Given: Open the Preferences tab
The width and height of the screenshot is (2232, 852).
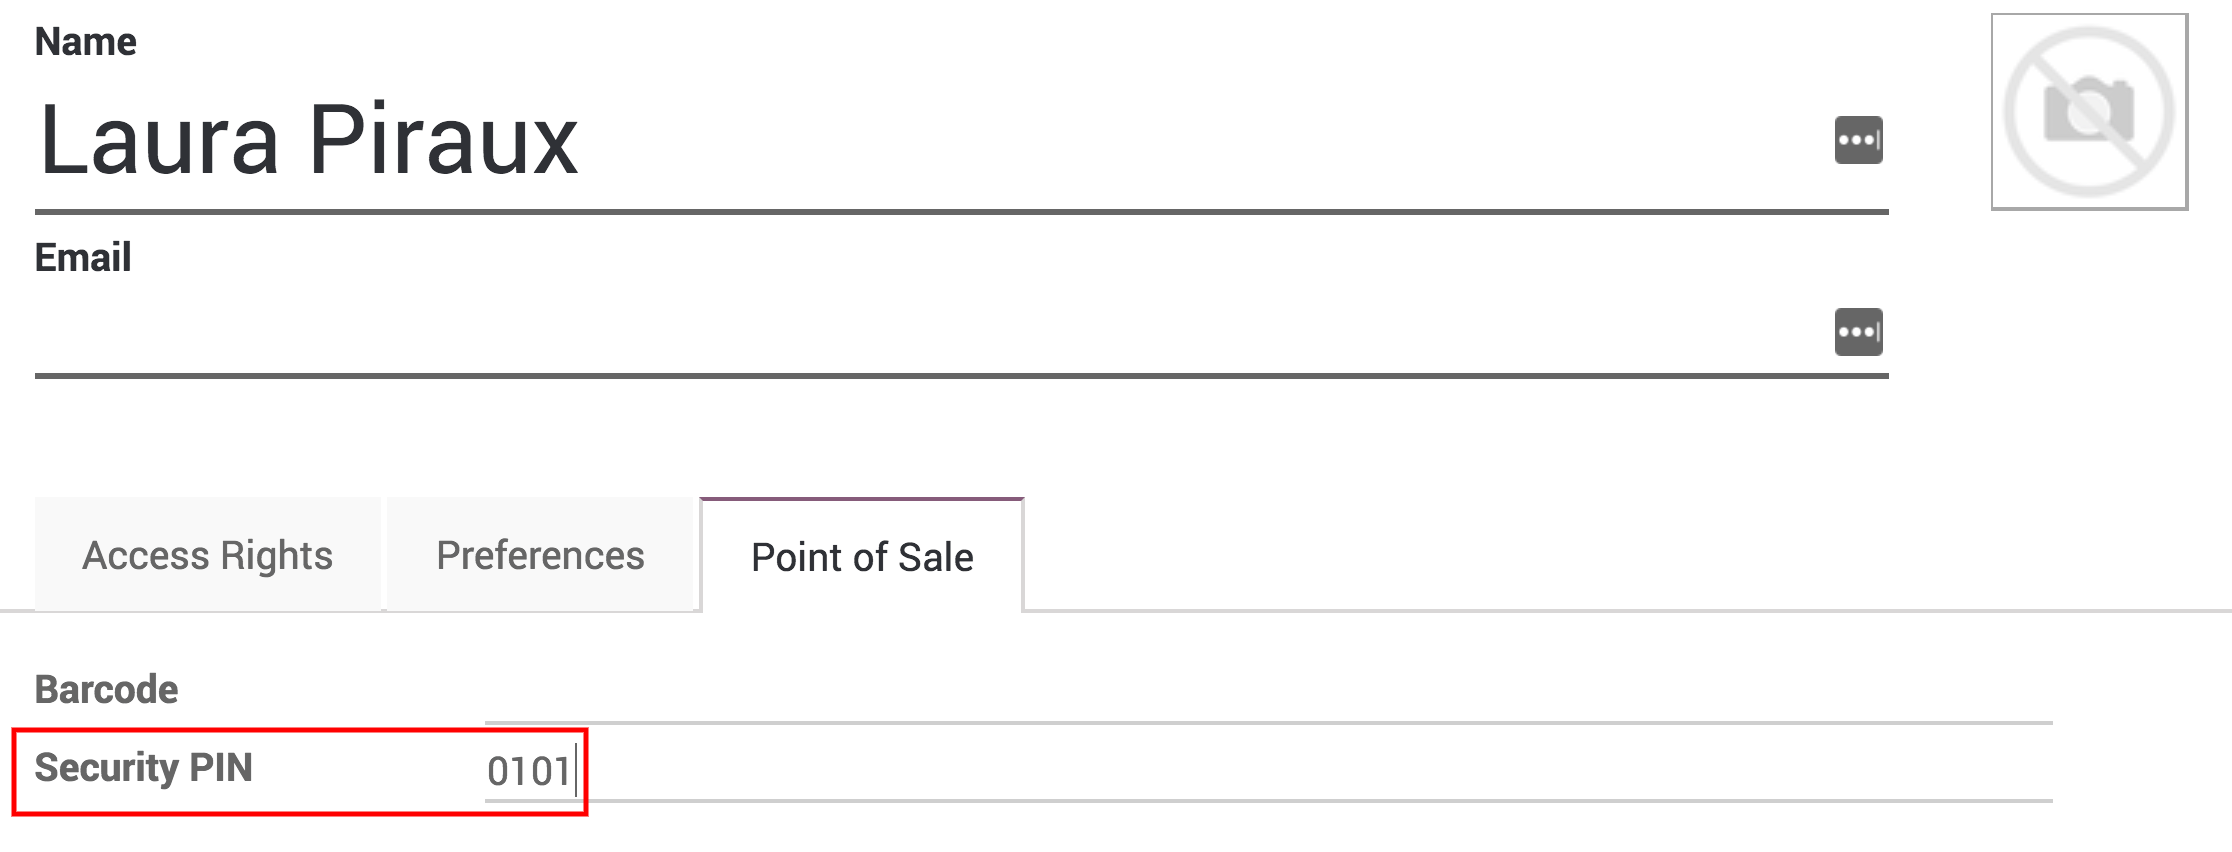Looking at the screenshot, I should click(x=540, y=554).
